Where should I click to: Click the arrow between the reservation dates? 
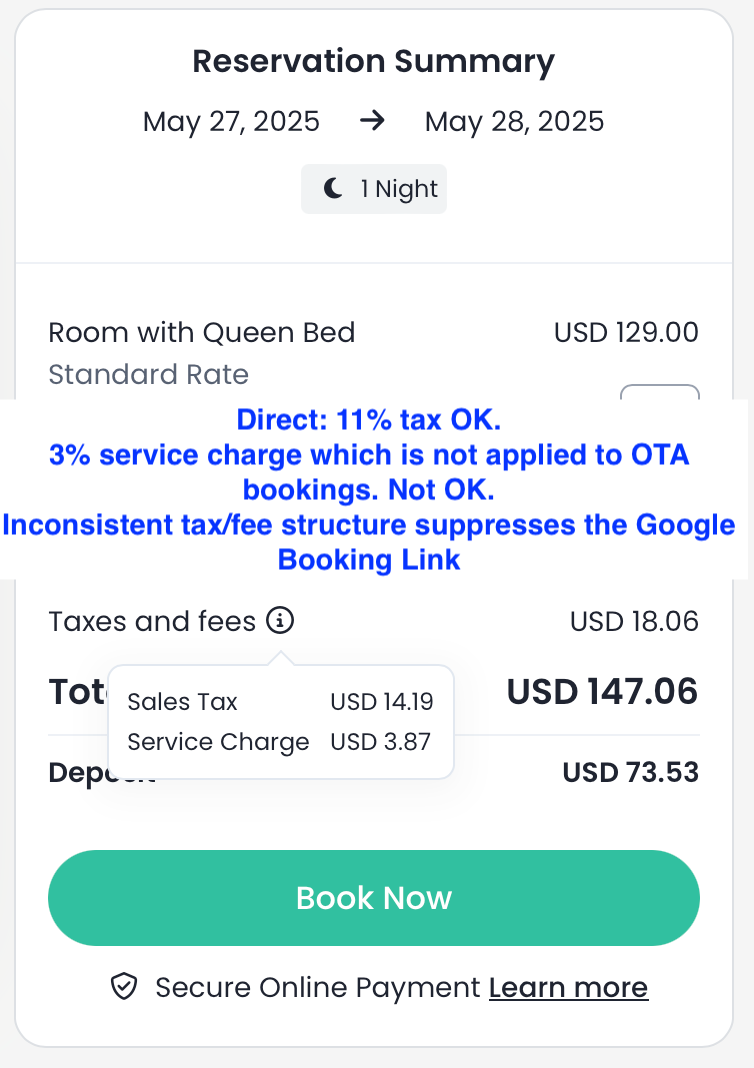(372, 122)
